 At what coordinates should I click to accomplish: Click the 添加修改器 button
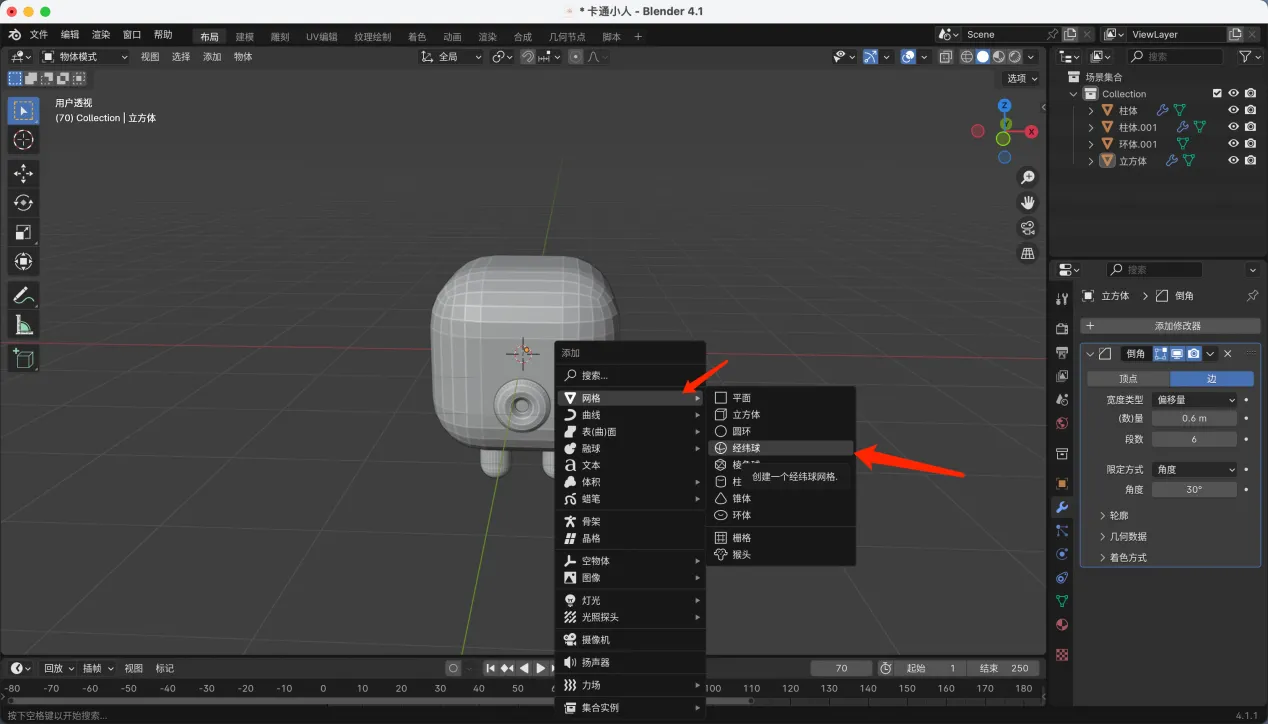click(1170, 326)
